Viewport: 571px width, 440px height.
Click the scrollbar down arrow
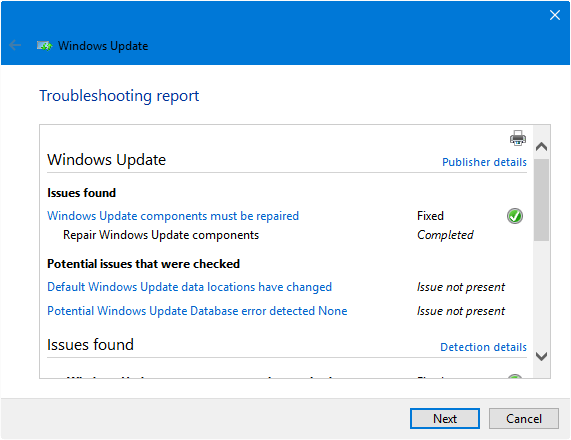[541, 356]
